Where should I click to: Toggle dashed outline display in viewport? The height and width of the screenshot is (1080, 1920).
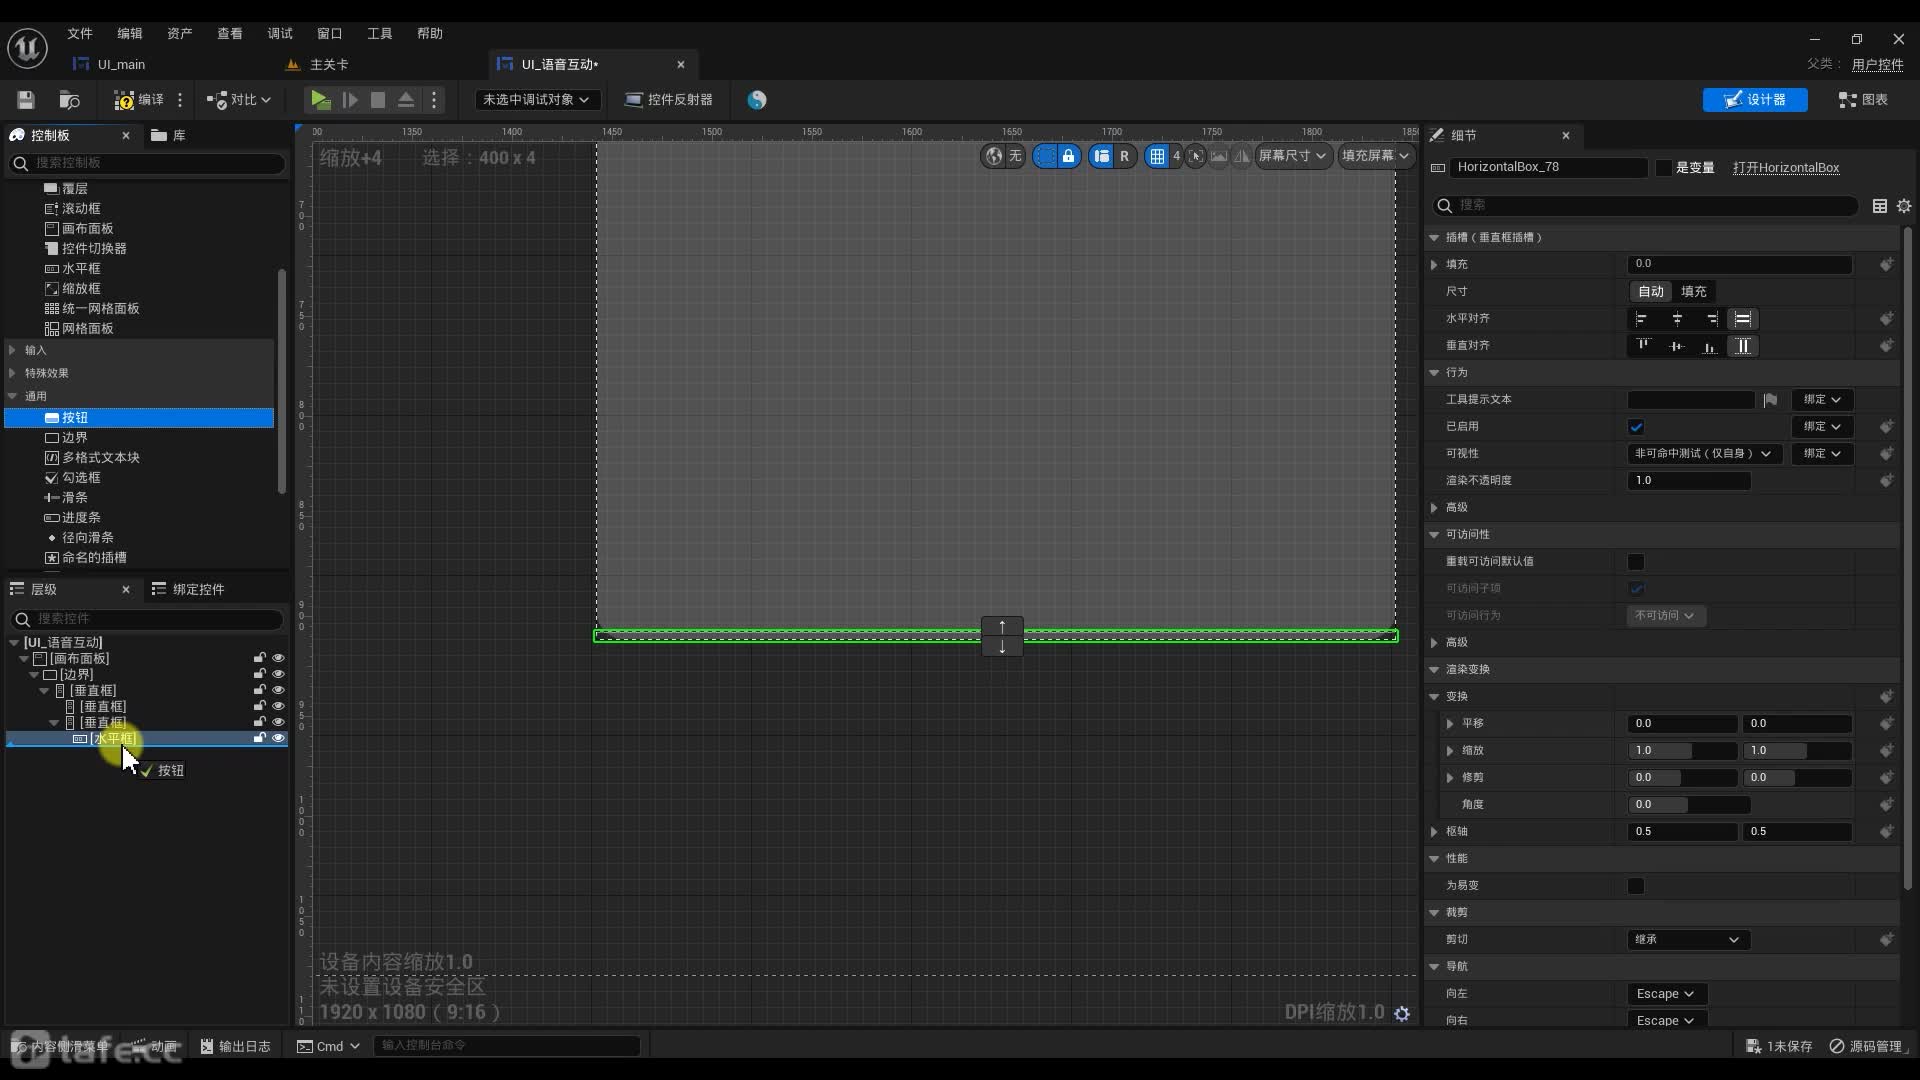pos(1045,155)
